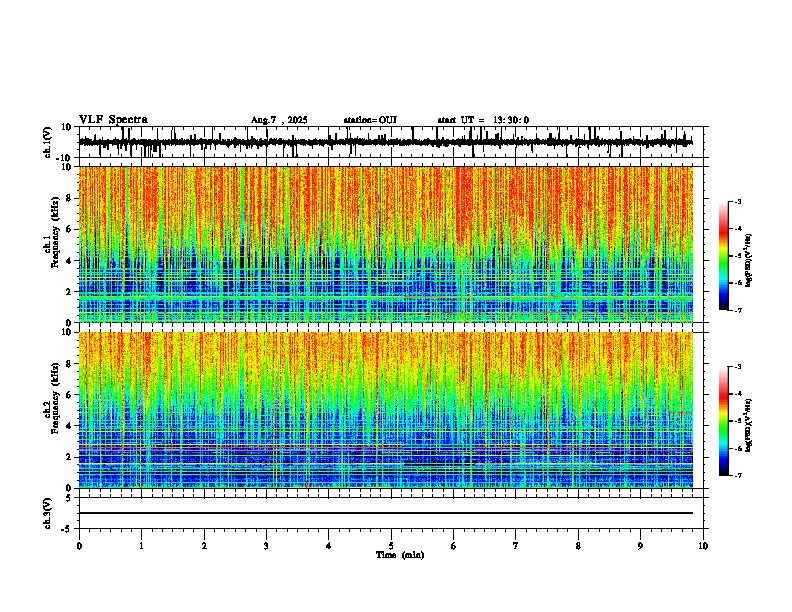
Task: Click time-axis tick label "1"
Action: pyautogui.click(x=141, y=546)
